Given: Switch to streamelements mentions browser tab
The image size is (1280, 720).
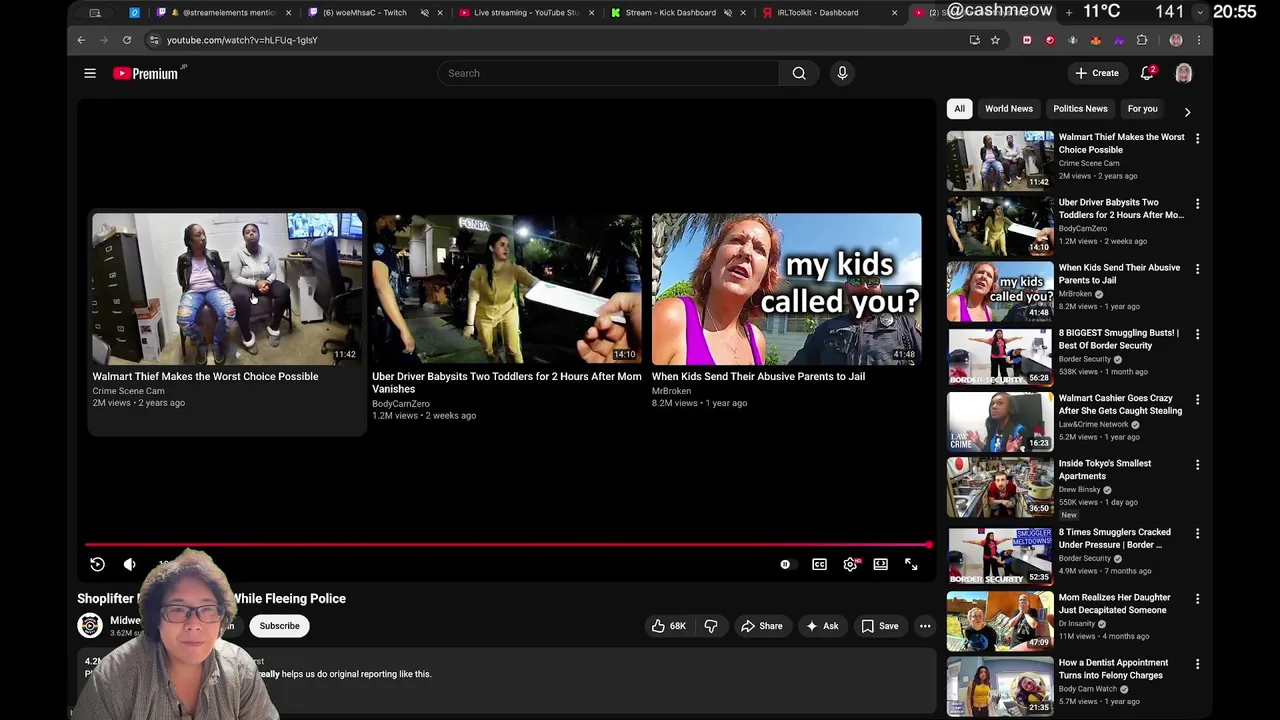Looking at the screenshot, I should (x=222, y=13).
